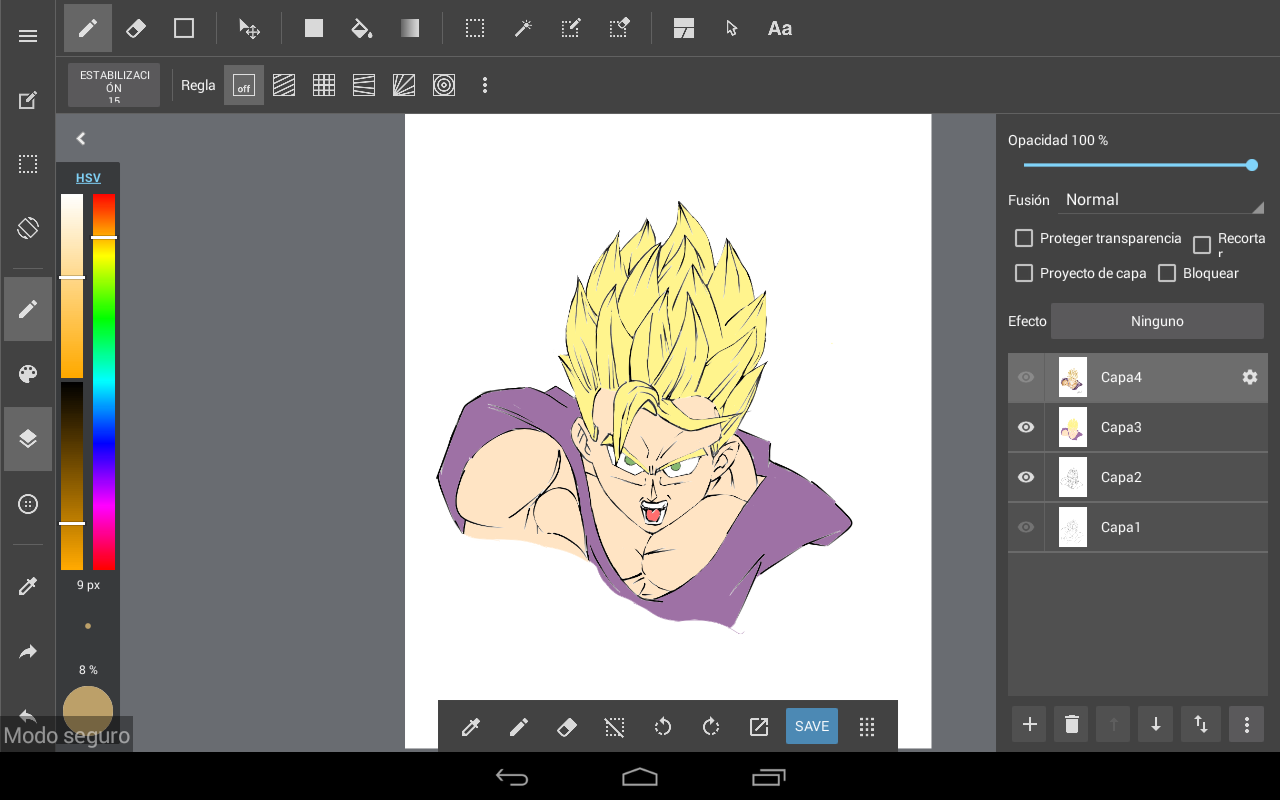This screenshot has width=1280, height=800.
Task: Choose the Gradient tool
Action: 410,29
